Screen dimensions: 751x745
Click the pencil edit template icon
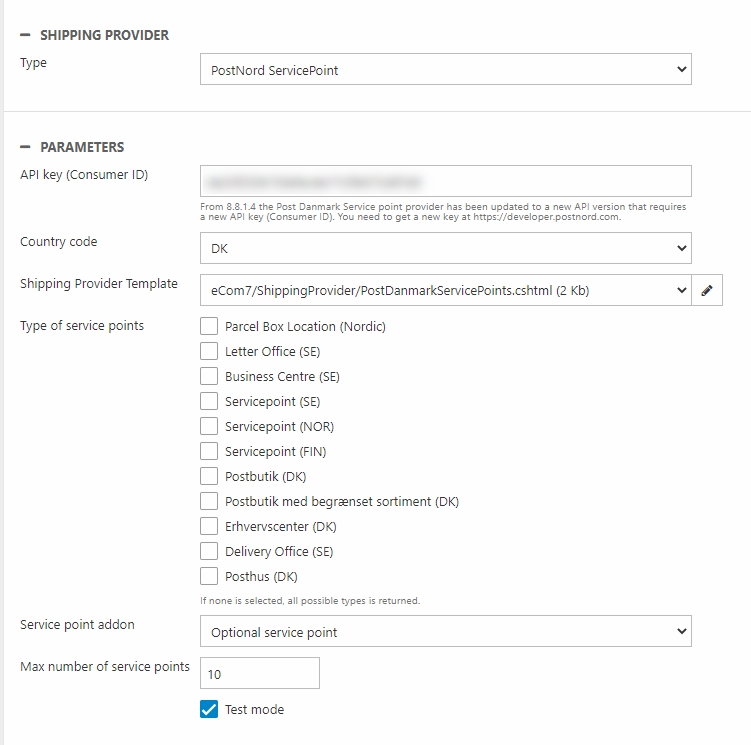(x=707, y=290)
